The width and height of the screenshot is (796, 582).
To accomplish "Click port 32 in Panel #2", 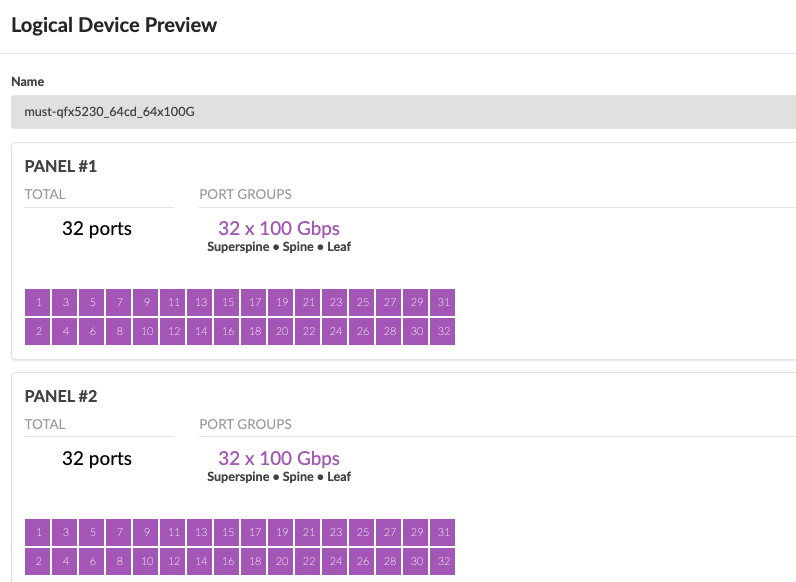I will click(x=443, y=562).
